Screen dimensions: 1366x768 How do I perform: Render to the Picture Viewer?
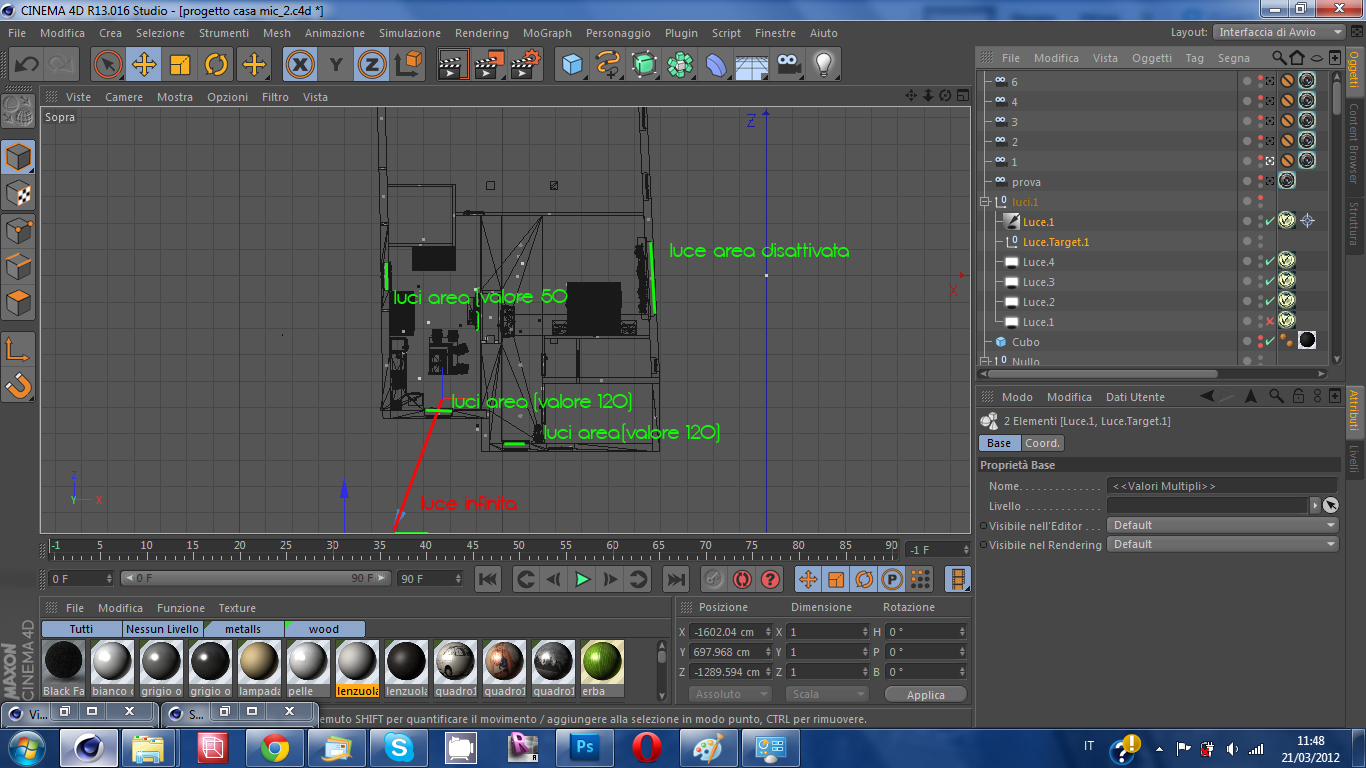click(x=490, y=66)
